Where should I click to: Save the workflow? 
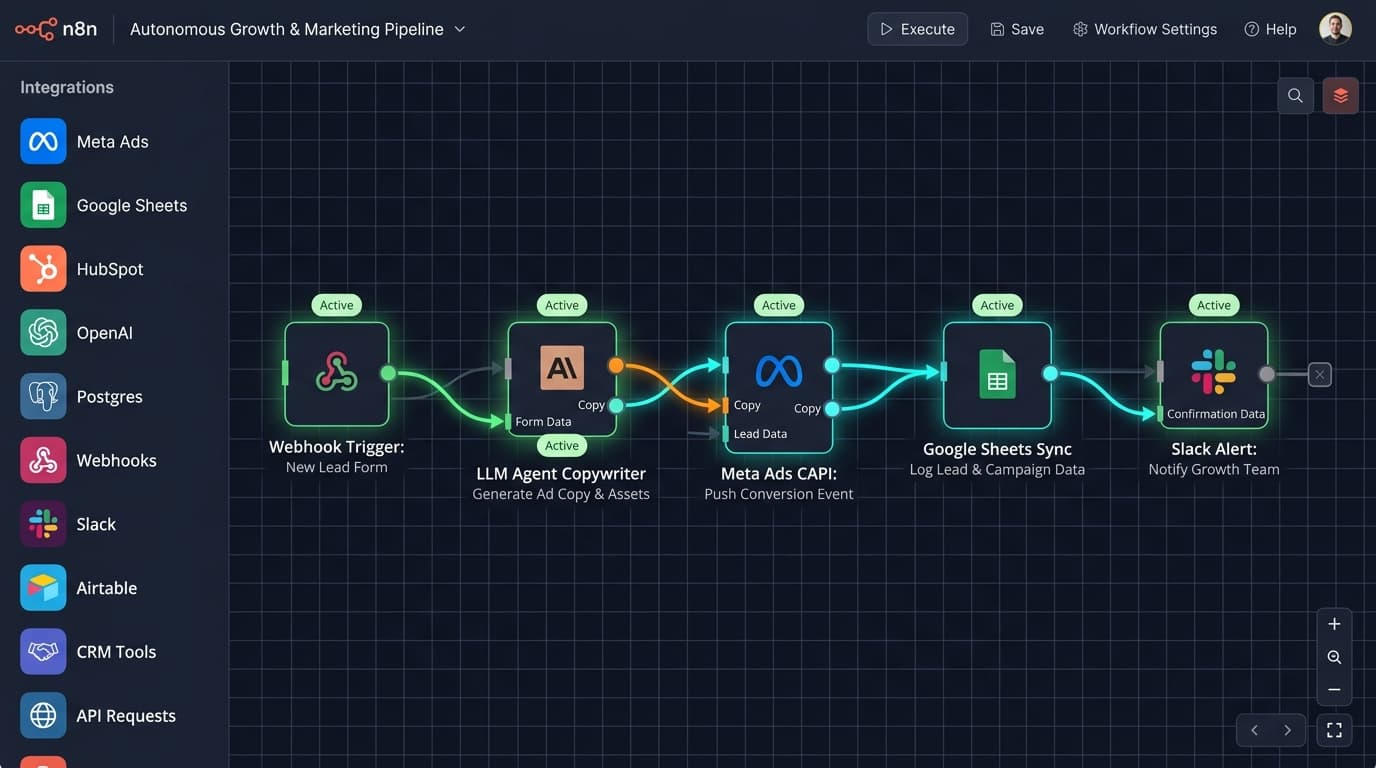1017,29
